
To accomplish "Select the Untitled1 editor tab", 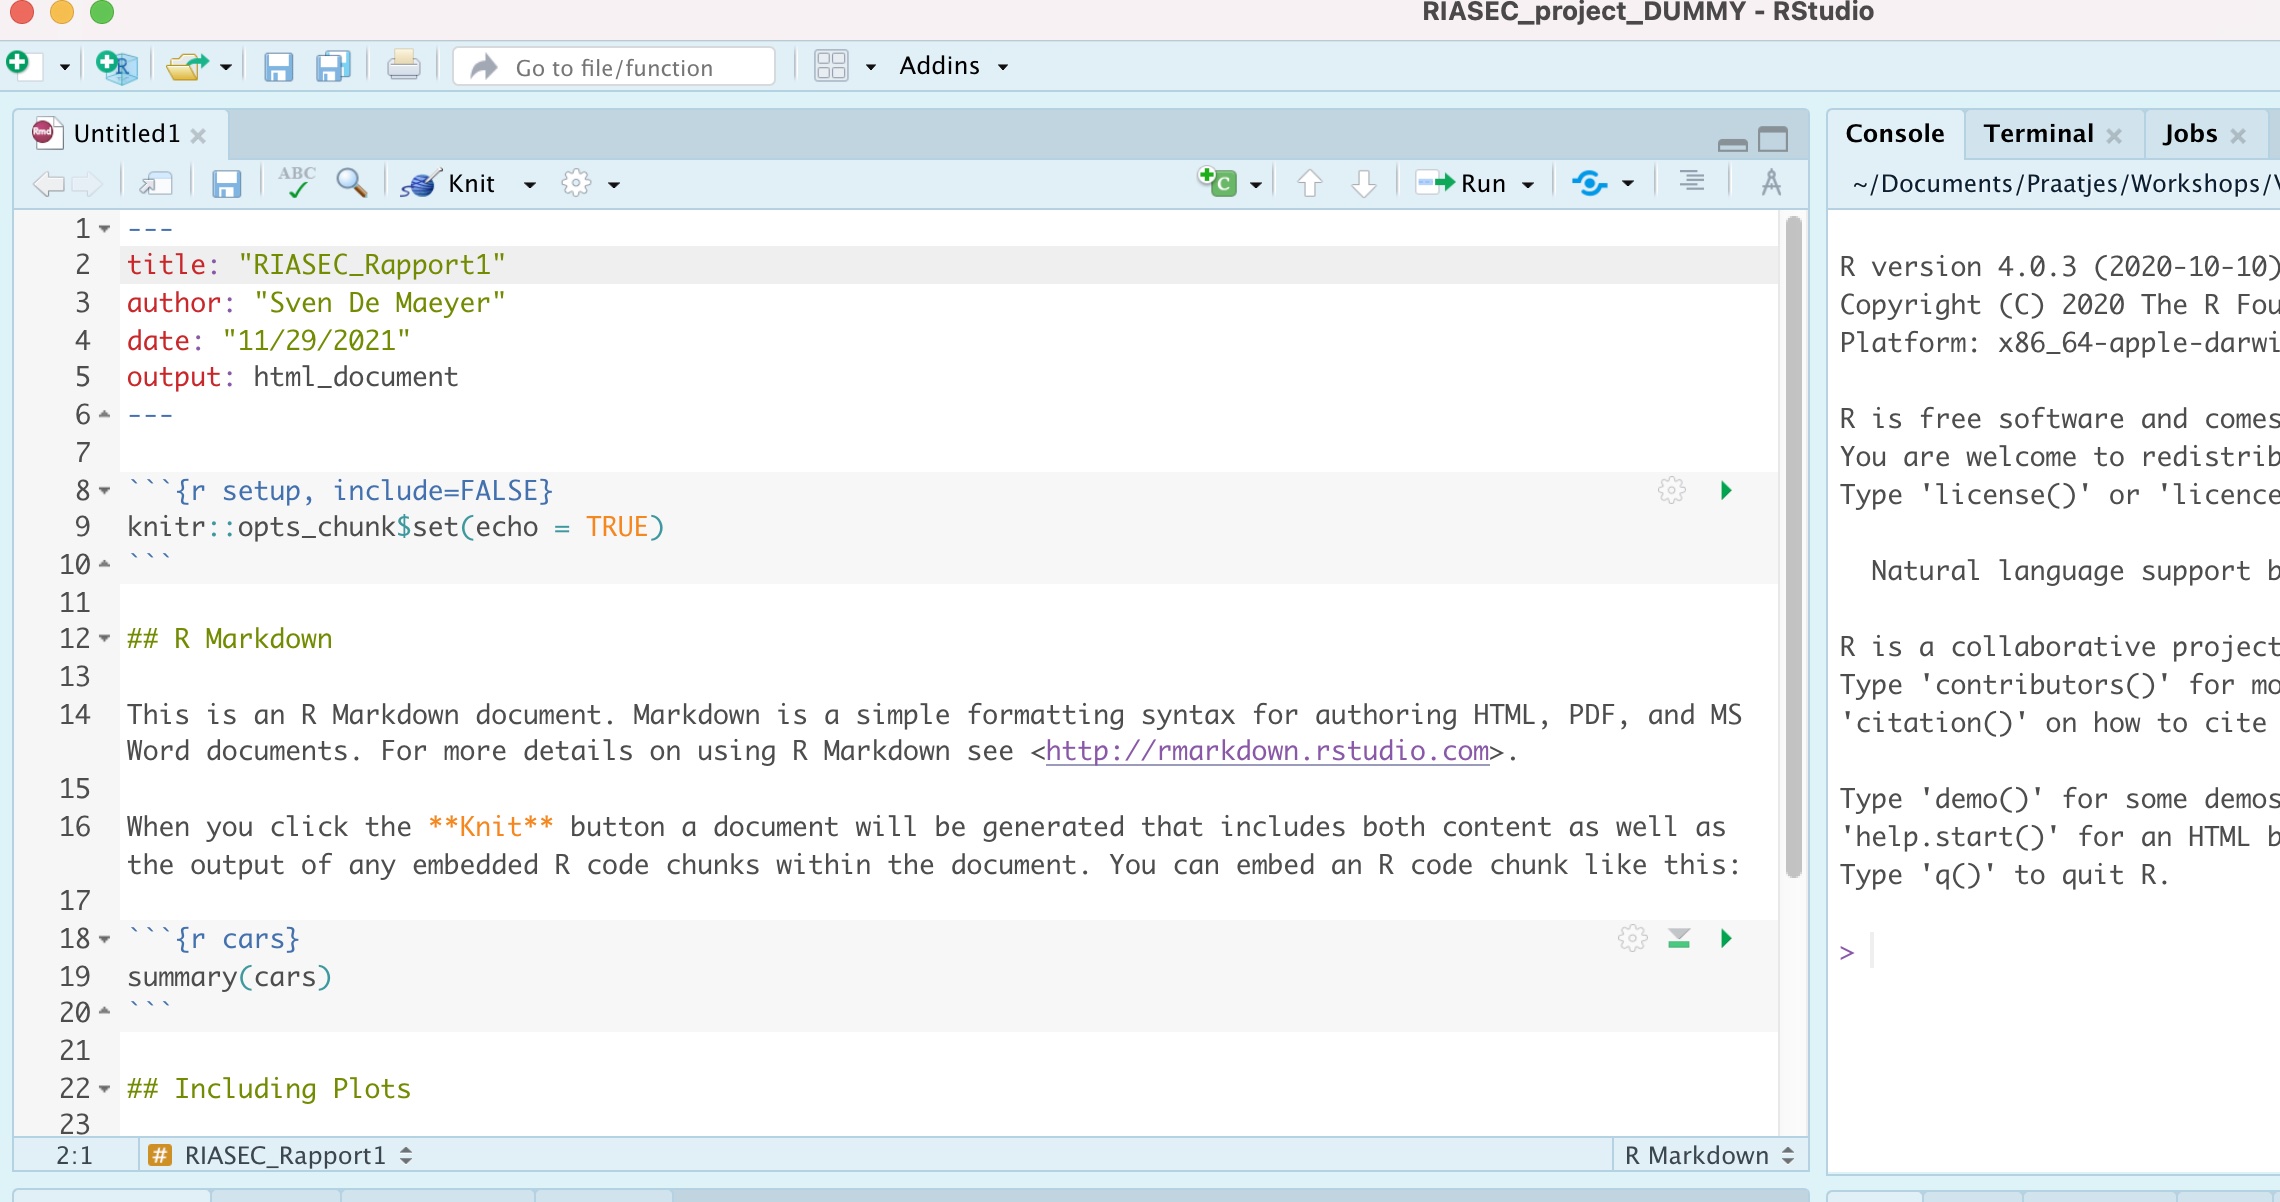I will [x=126, y=134].
